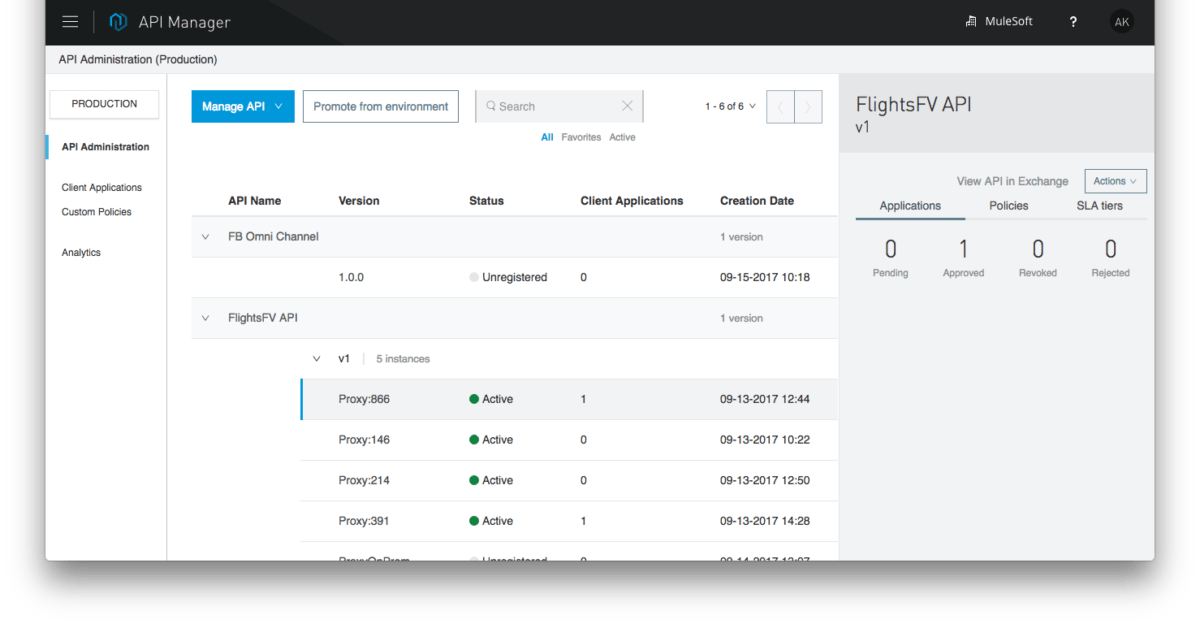Viewport: 1200px width, 624px height.
Task: Switch to the Policies tab
Action: coord(1008,205)
